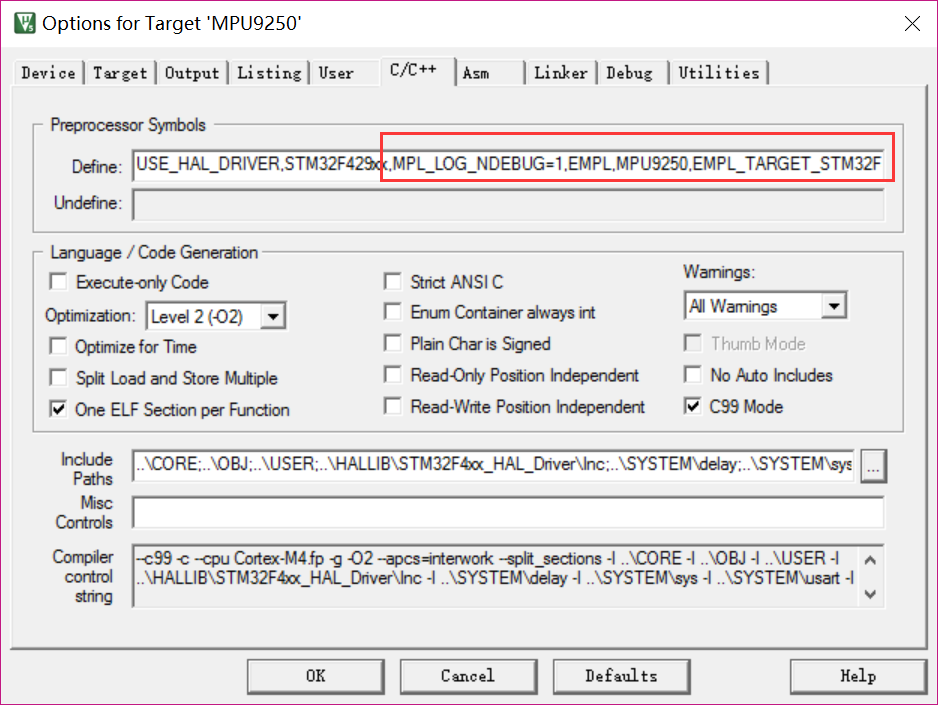The width and height of the screenshot is (938, 705).
Task: Click the Define preprocessor symbols field
Action: pos(508,164)
